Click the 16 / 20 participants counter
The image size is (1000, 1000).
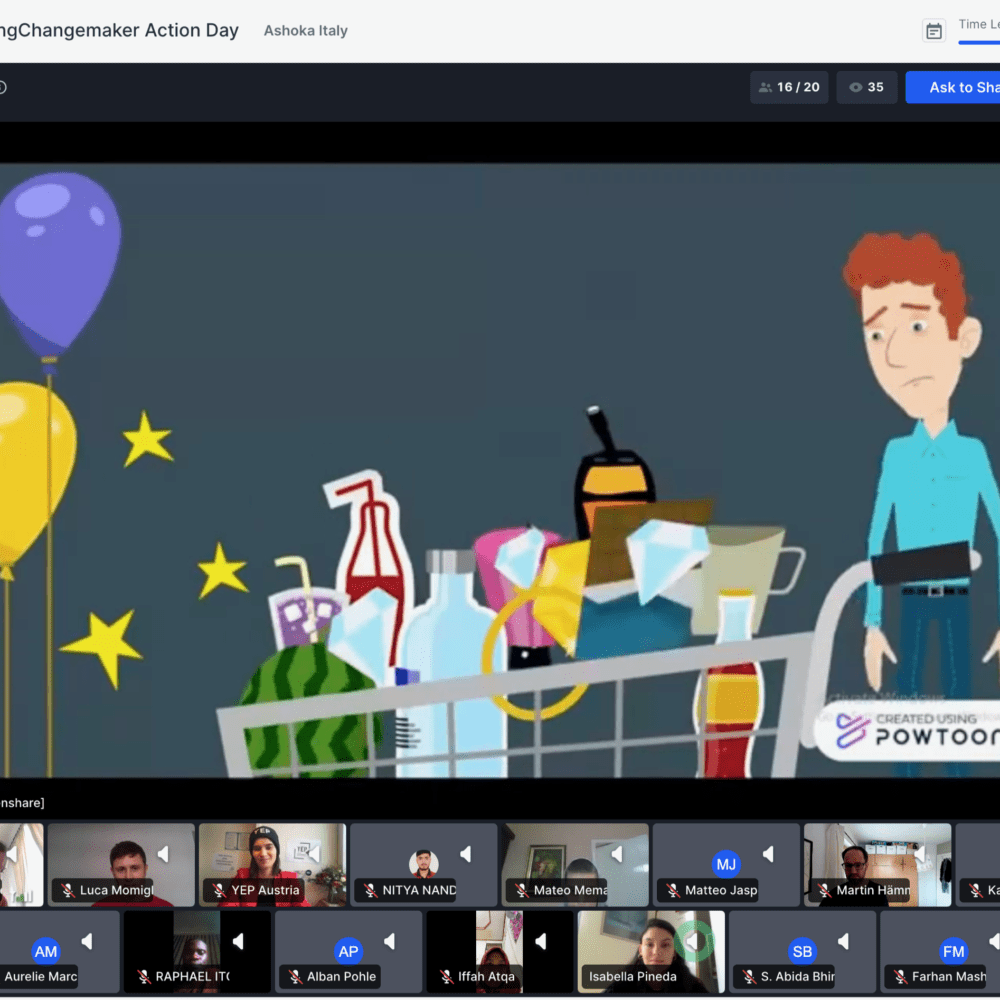tap(789, 87)
